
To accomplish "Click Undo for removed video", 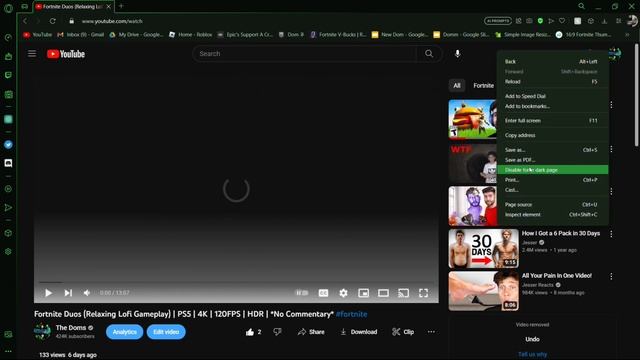I will 532,339.
